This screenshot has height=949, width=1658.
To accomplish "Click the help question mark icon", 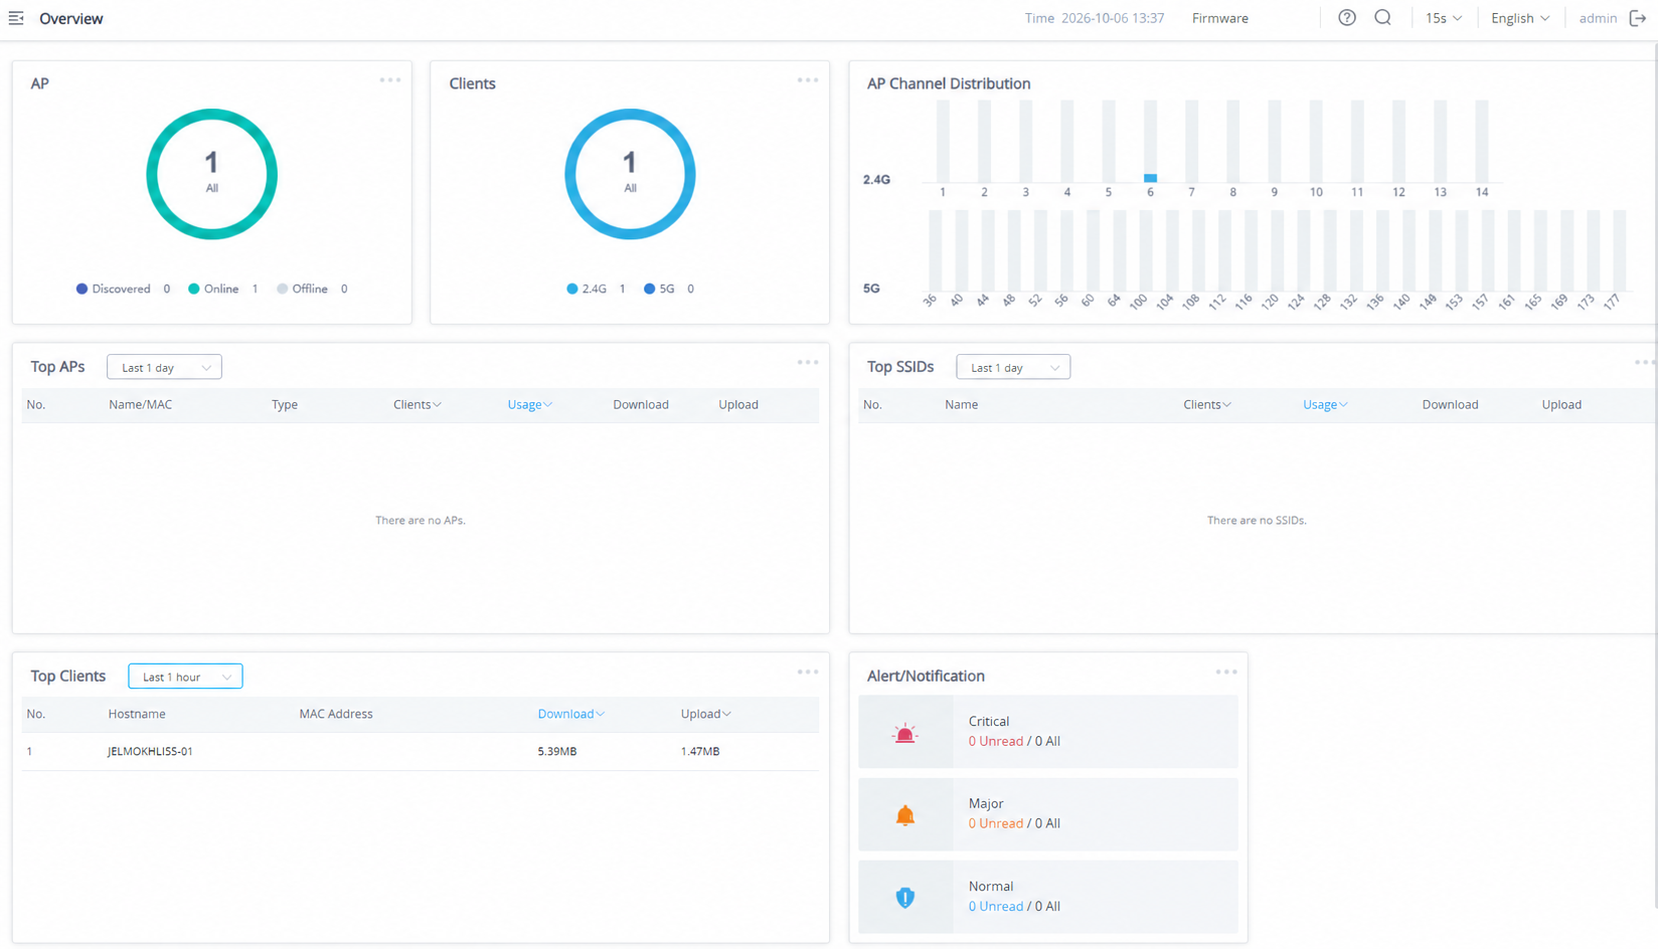I will pyautogui.click(x=1347, y=18).
